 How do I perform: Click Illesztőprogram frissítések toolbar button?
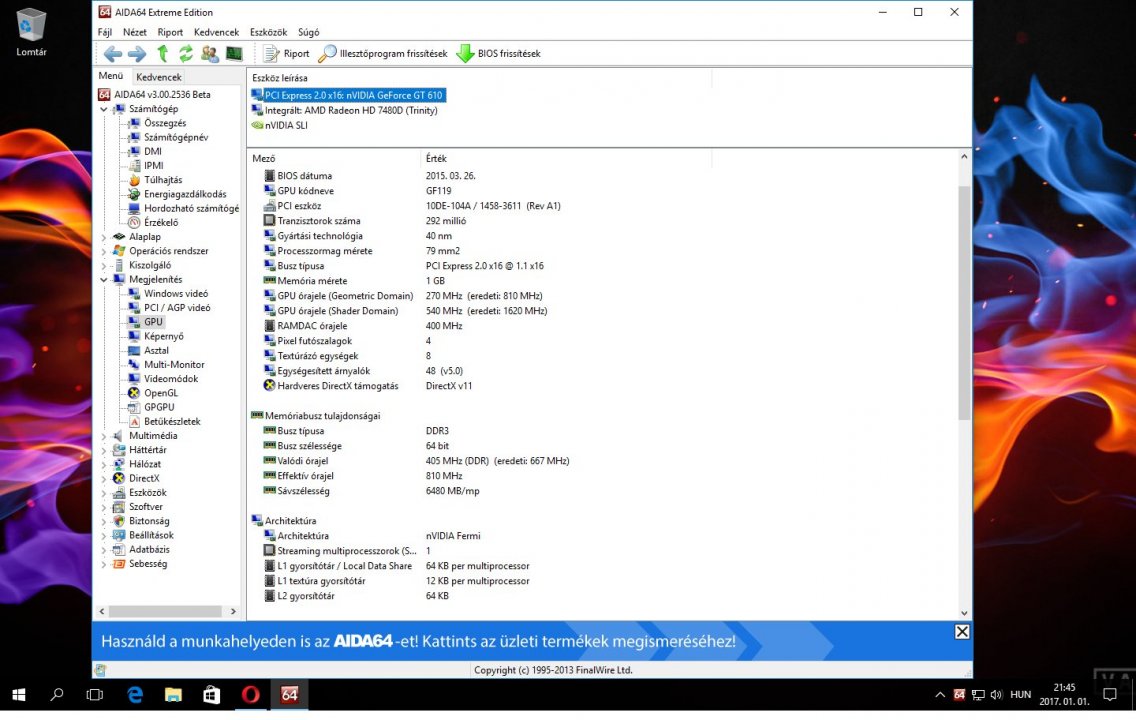click(x=383, y=54)
